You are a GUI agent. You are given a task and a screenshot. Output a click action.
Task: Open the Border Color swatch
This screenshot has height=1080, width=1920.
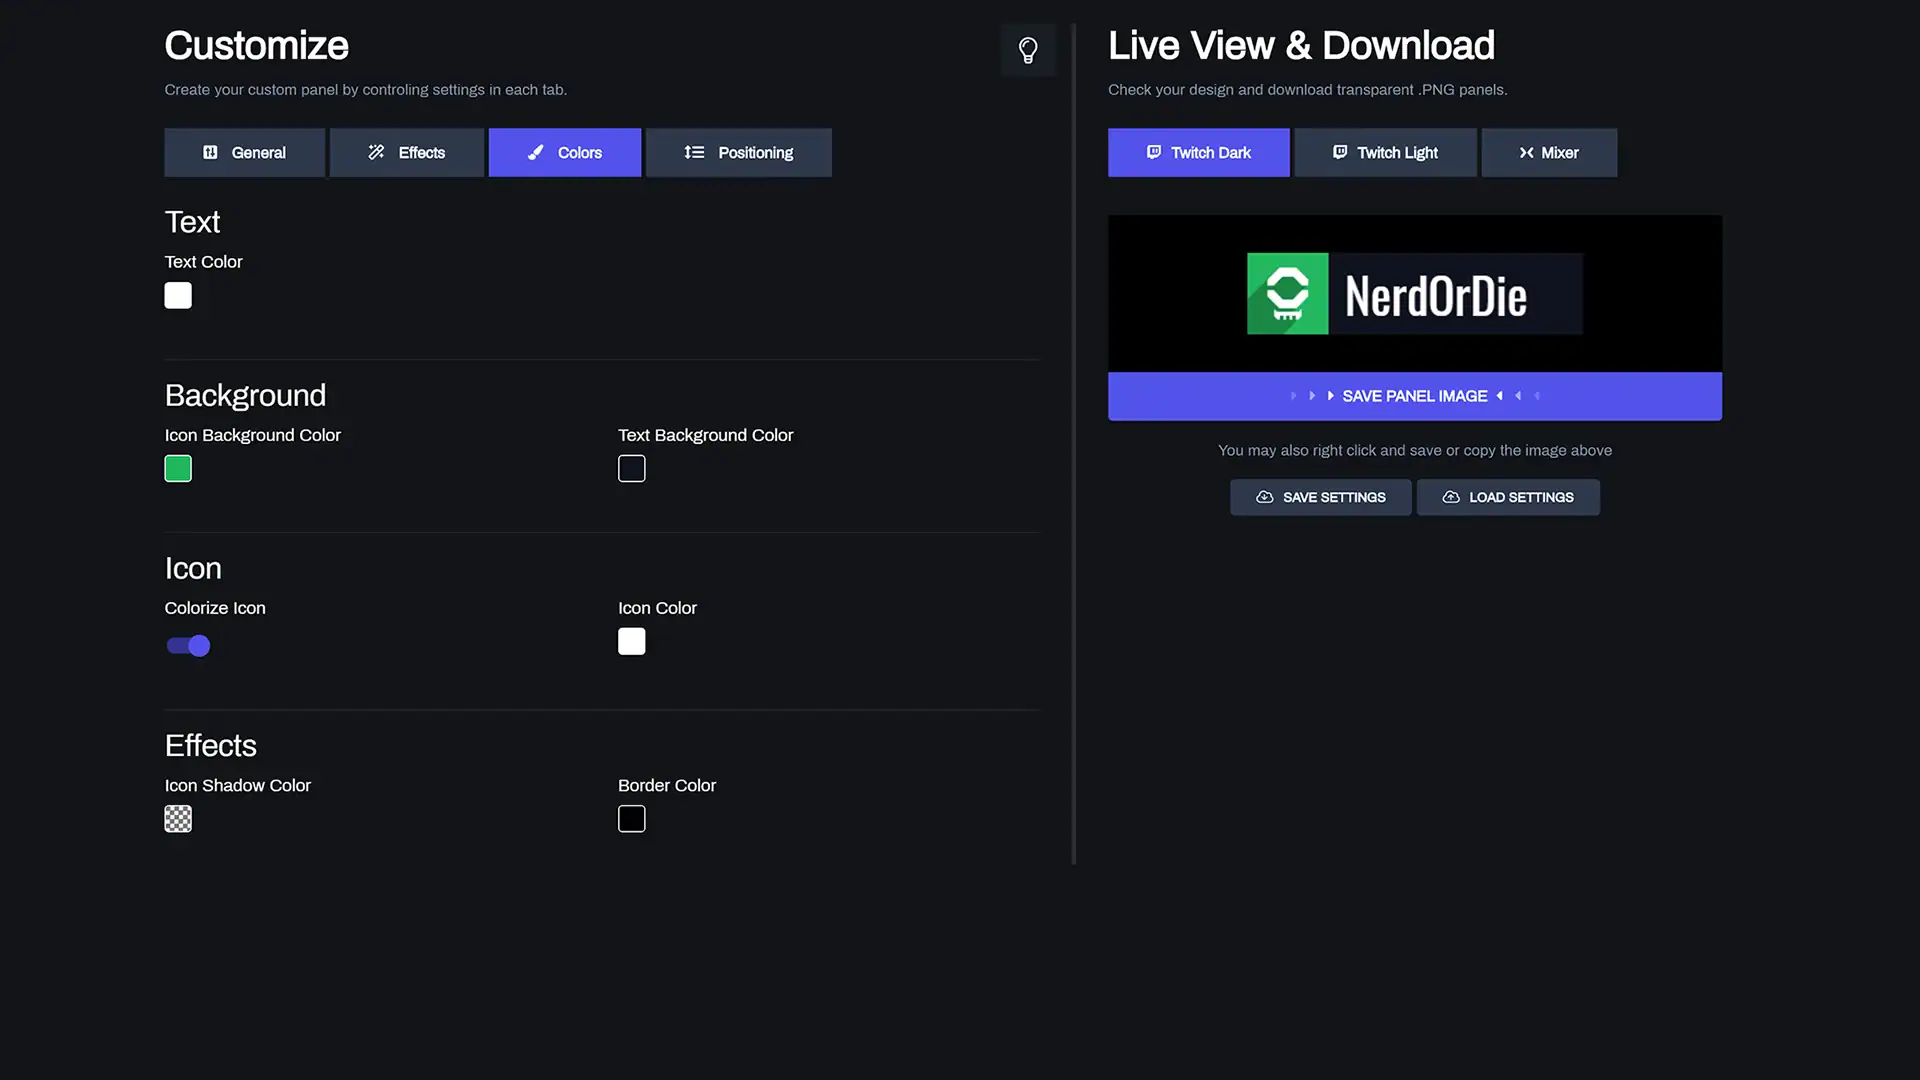point(632,819)
